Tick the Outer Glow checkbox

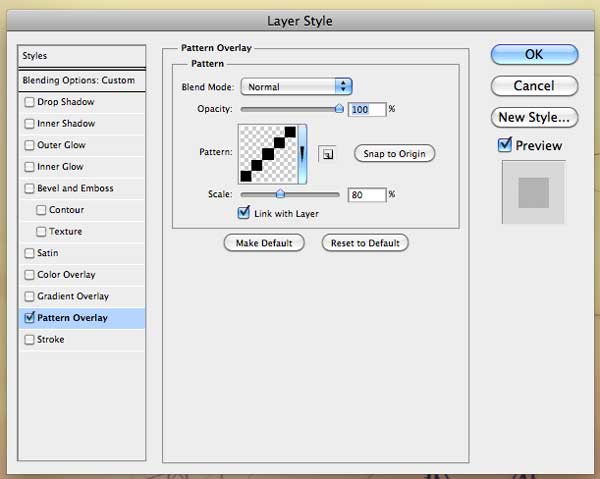[29, 145]
